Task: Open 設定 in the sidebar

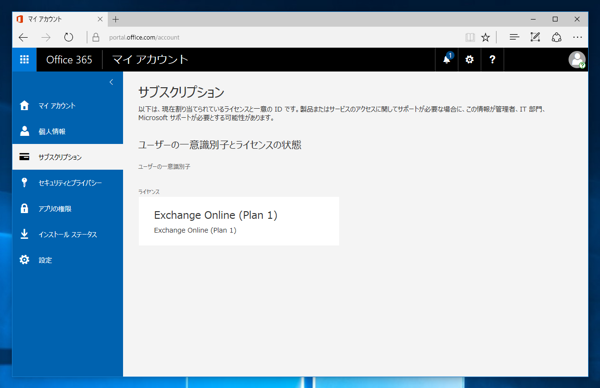Action: click(67, 260)
